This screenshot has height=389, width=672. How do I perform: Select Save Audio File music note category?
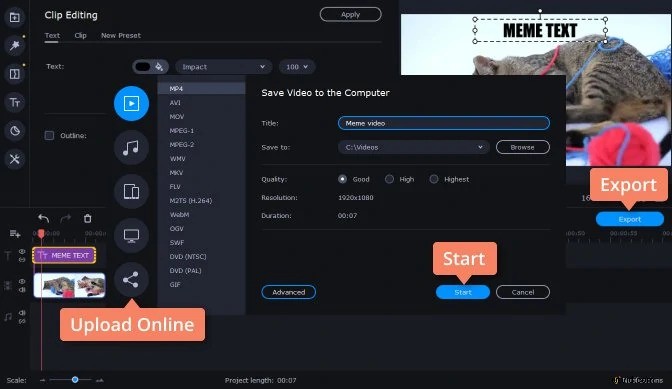[x=131, y=147]
